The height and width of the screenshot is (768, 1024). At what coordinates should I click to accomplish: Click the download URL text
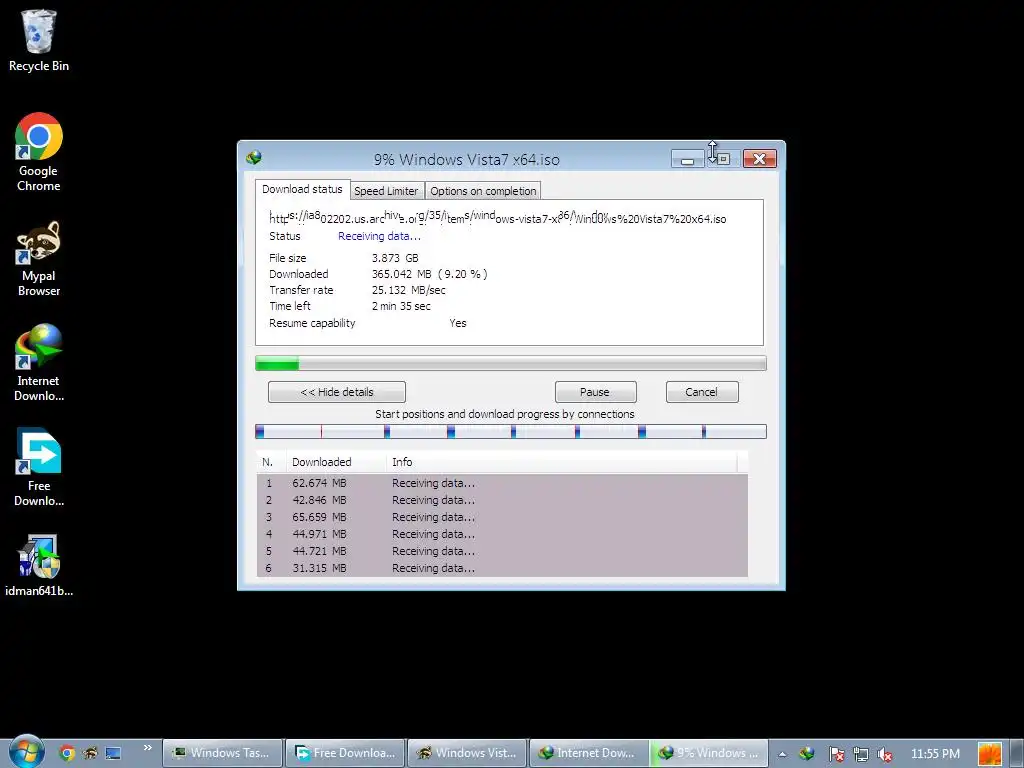point(498,217)
